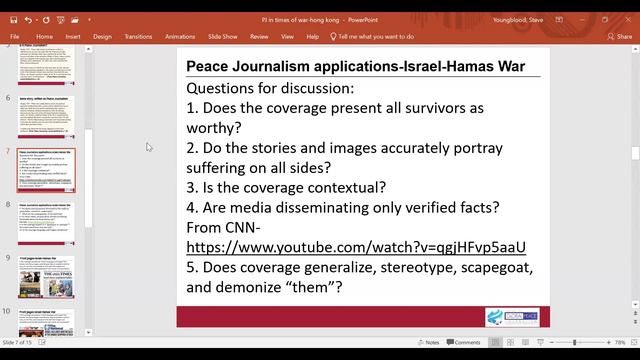Click the main editing area scroll-down arrow

coord(635,304)
